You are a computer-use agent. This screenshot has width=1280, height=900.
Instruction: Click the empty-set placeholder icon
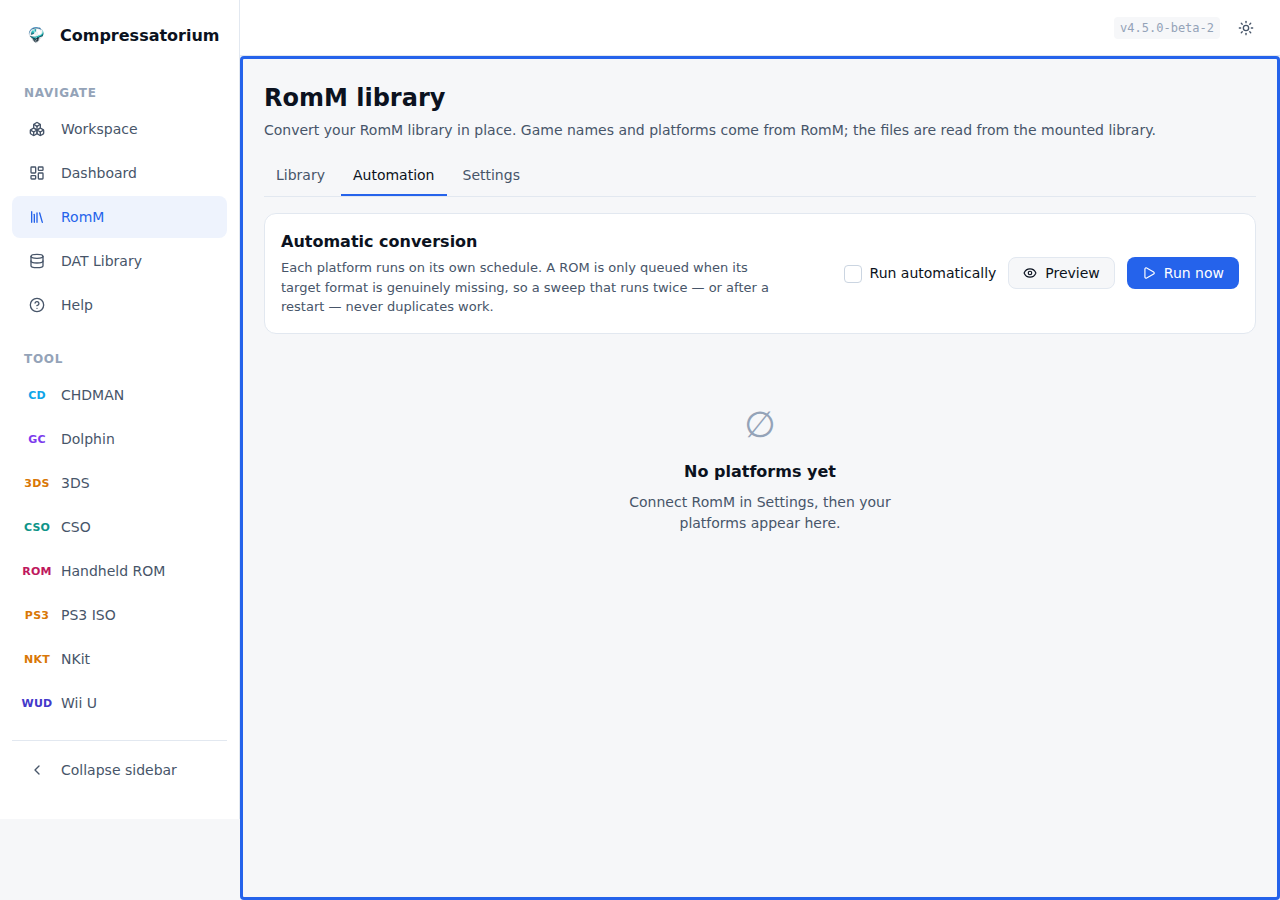[x=760, y=424]
